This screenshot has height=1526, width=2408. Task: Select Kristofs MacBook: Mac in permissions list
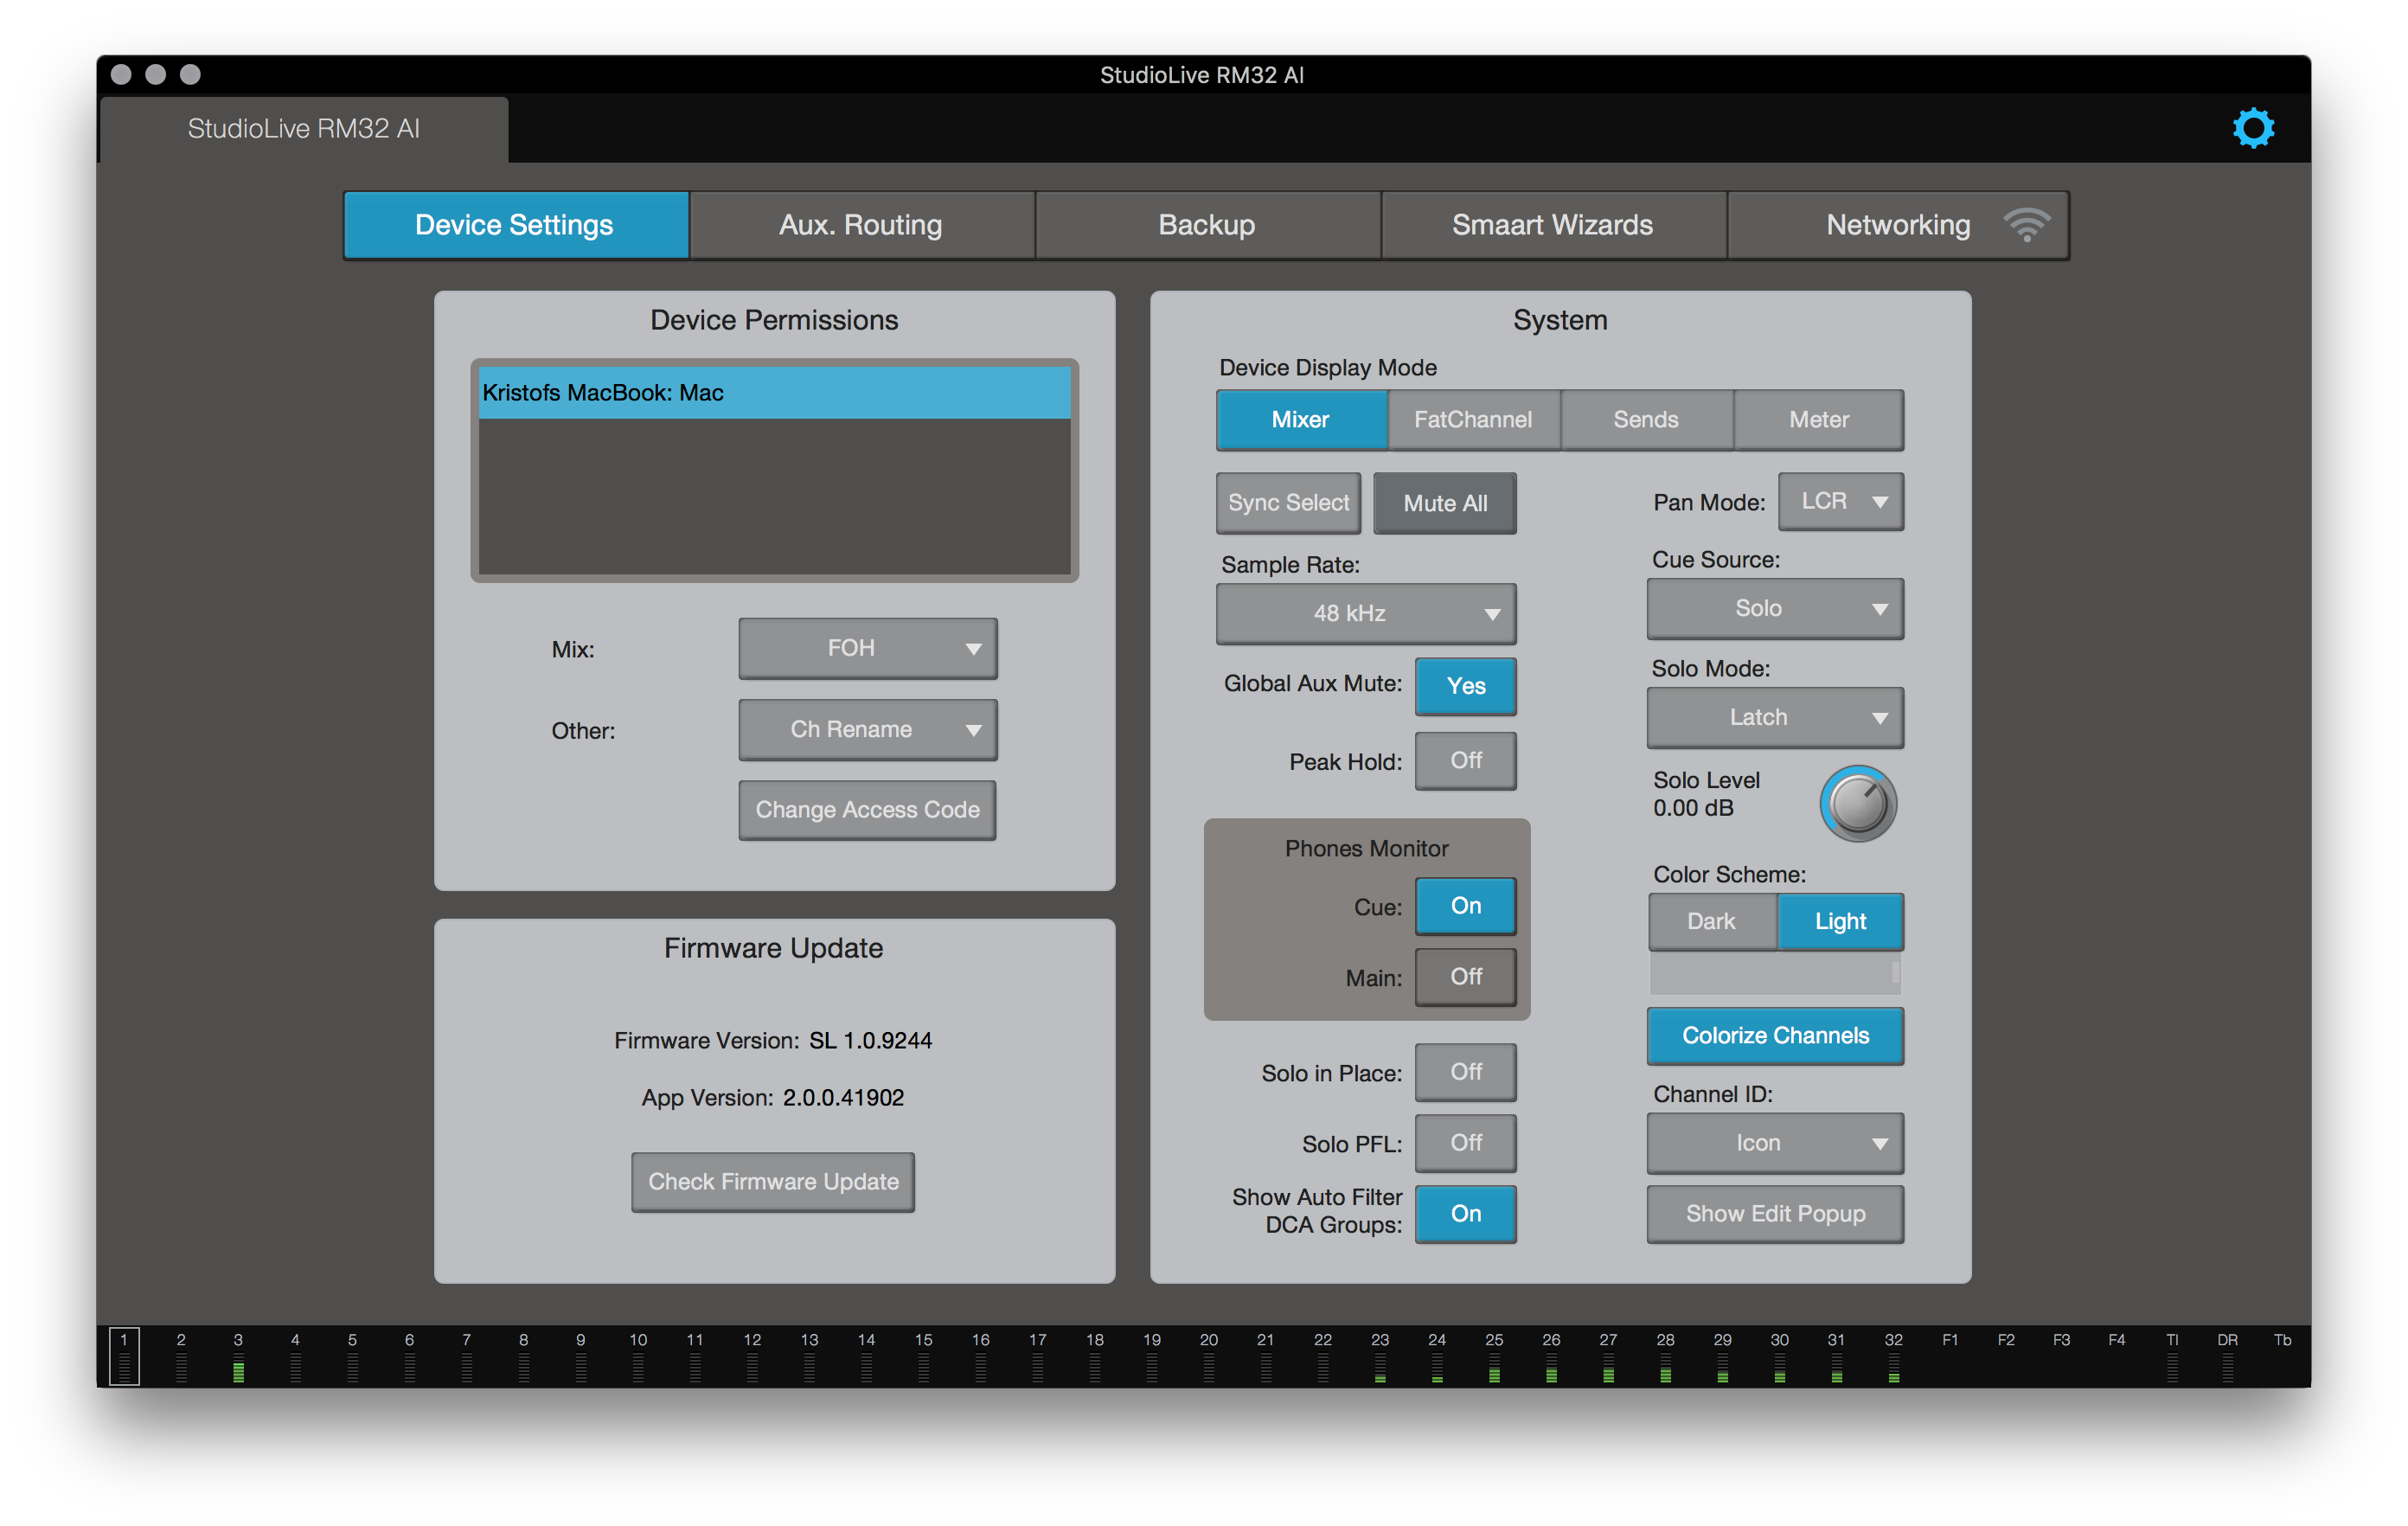coord(774,393)
